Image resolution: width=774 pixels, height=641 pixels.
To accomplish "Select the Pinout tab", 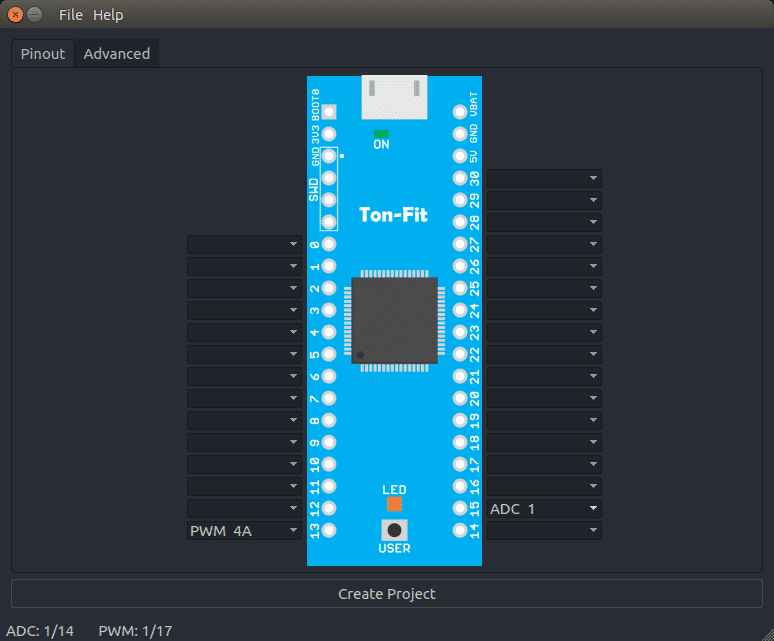I will click(43, 54).
